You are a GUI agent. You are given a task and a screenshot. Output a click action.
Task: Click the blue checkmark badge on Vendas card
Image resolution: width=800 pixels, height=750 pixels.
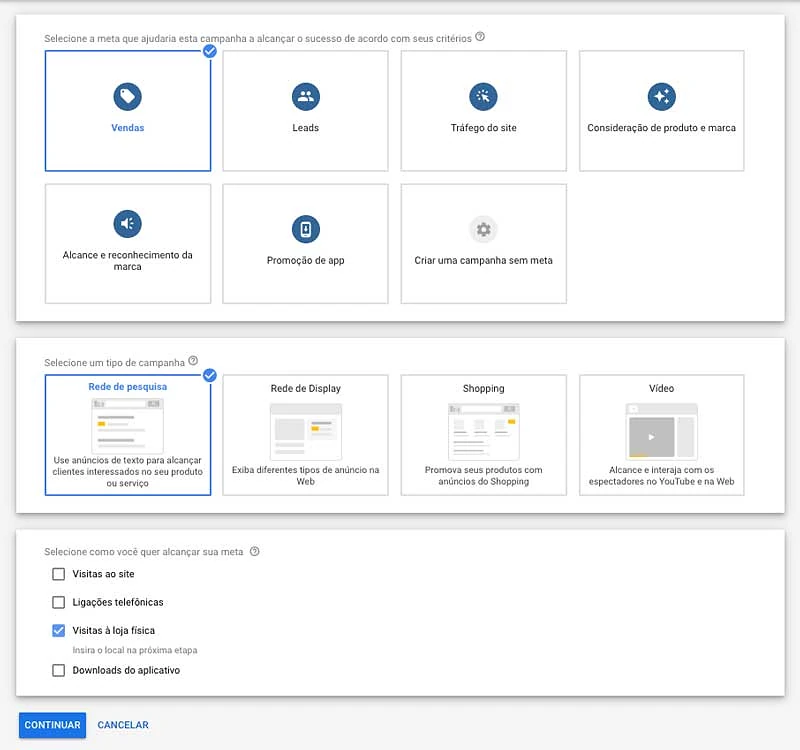(210, 51)
